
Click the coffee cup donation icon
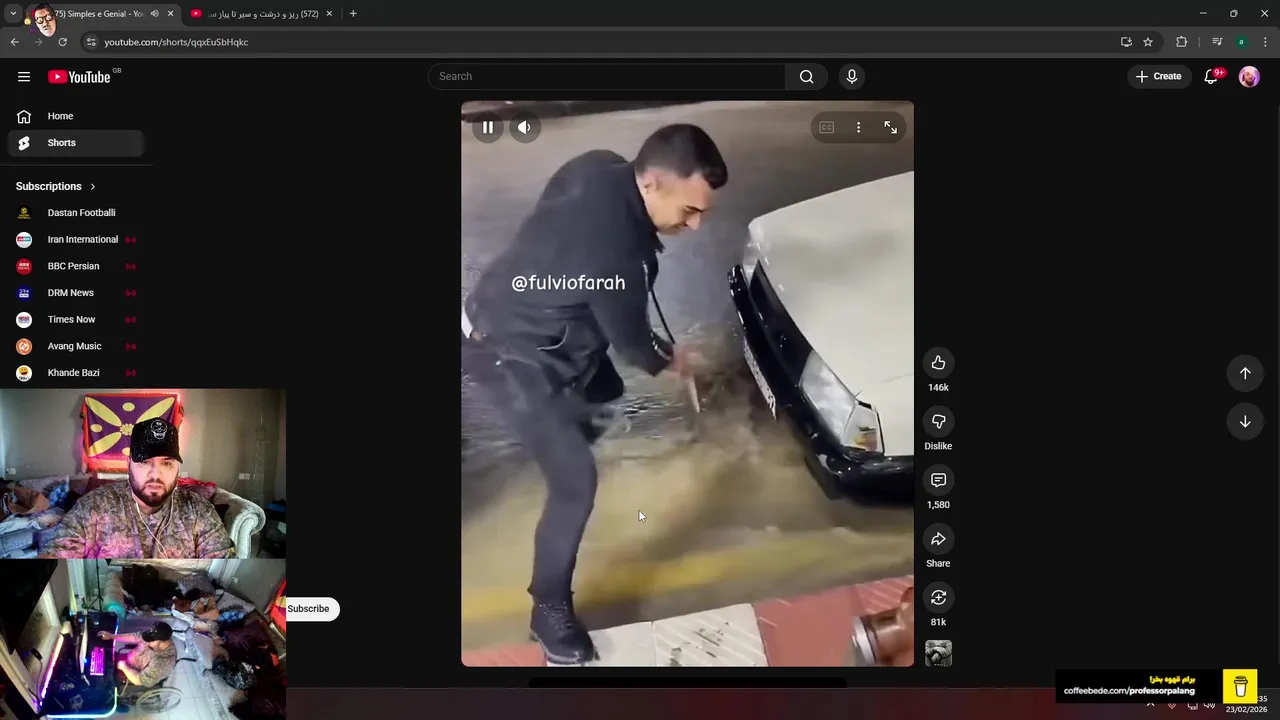1240,686
